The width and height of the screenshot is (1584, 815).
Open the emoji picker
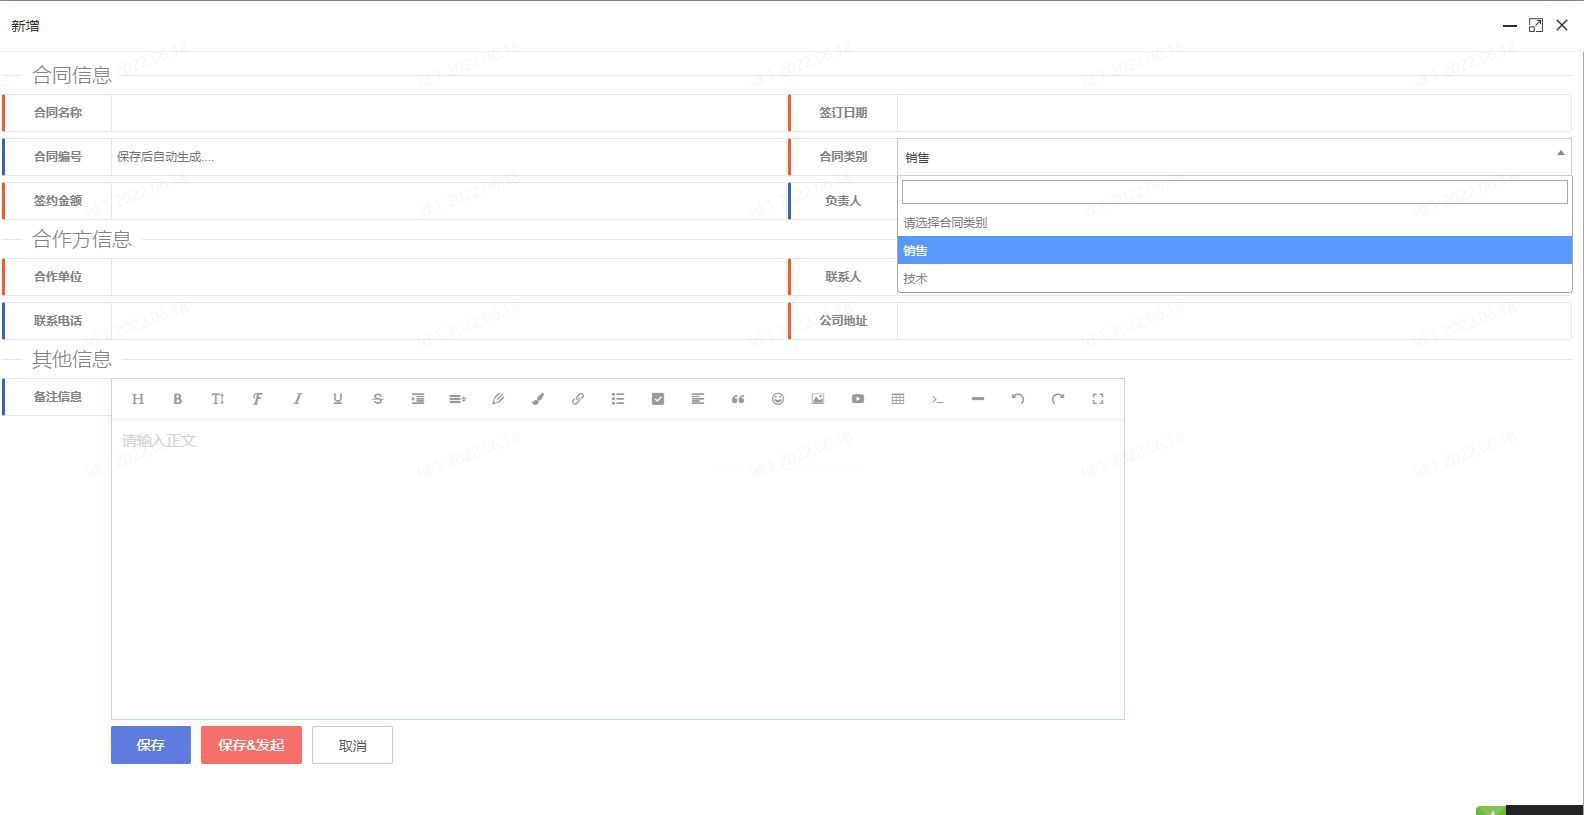778,399
